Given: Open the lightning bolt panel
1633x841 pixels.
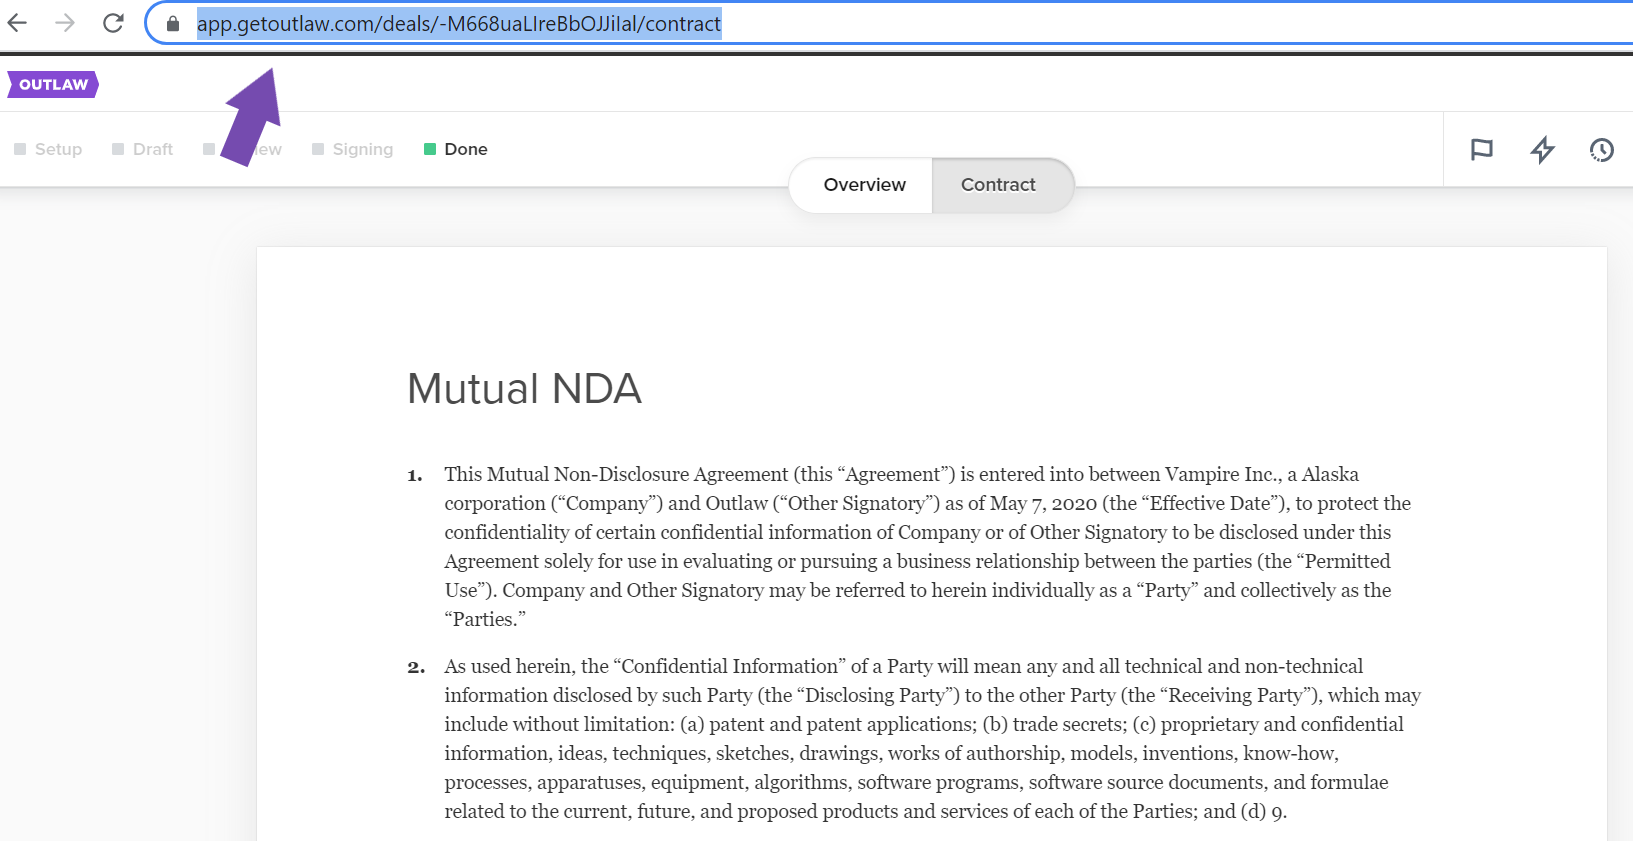Looking at the screenshot, I should click(1542, 150).
